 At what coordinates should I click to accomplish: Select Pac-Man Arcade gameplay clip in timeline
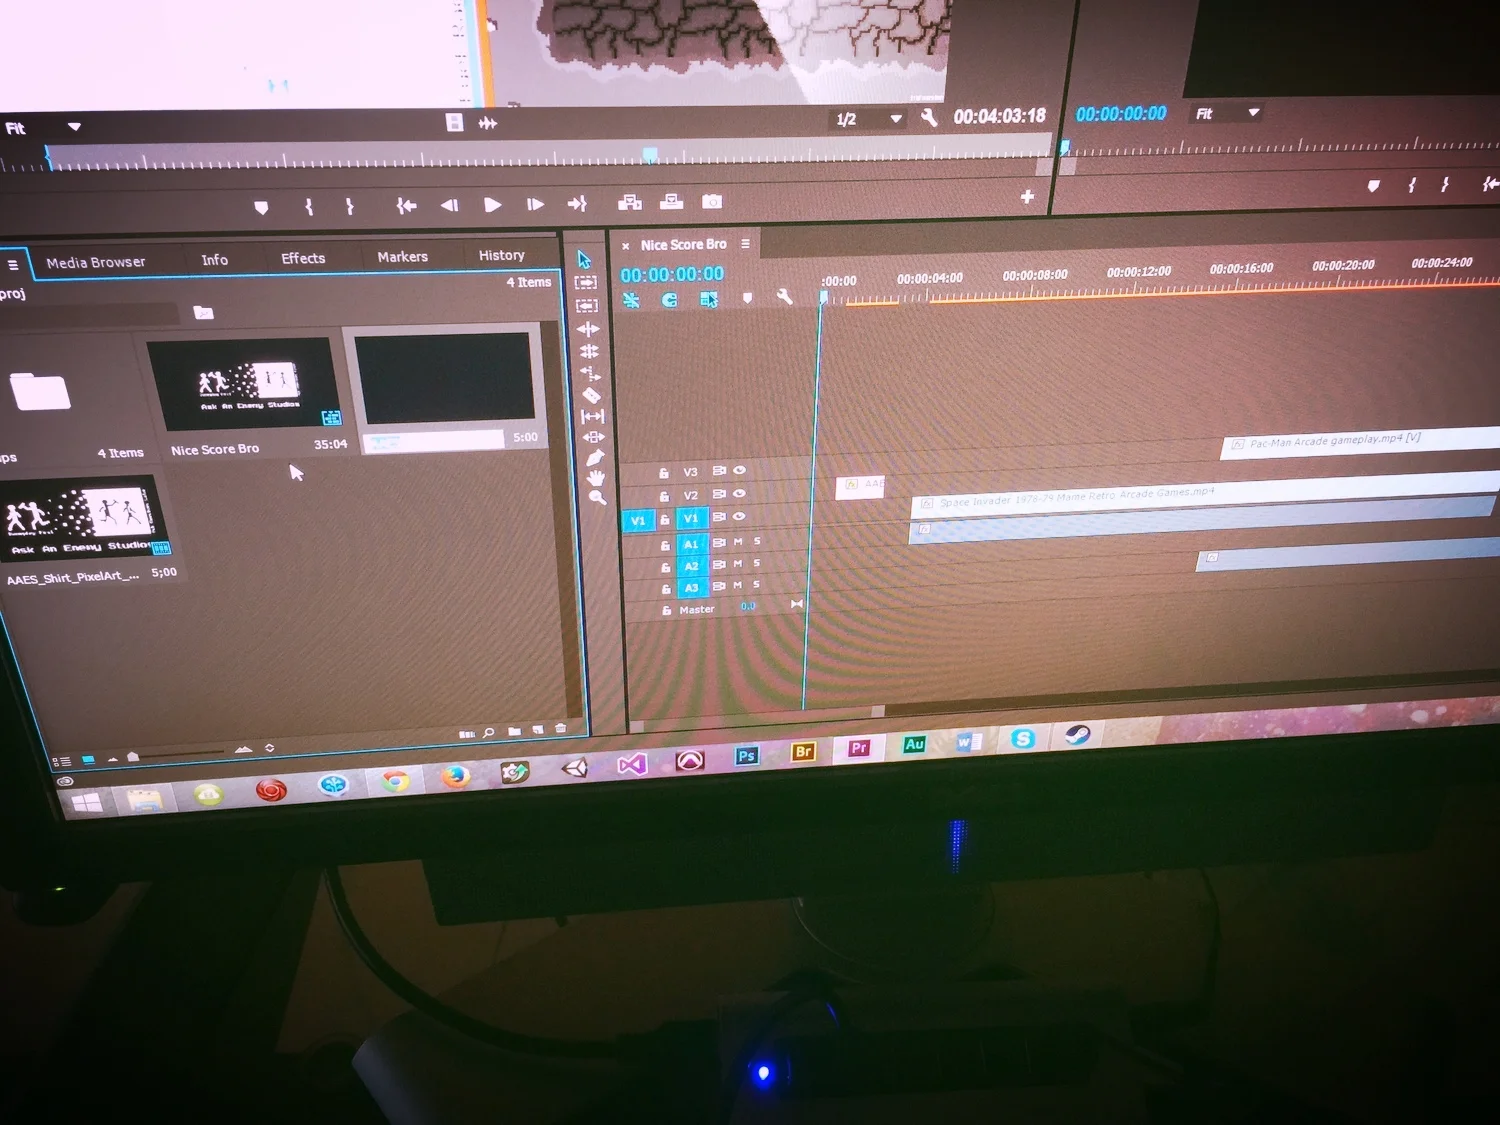coord(1360,441)
